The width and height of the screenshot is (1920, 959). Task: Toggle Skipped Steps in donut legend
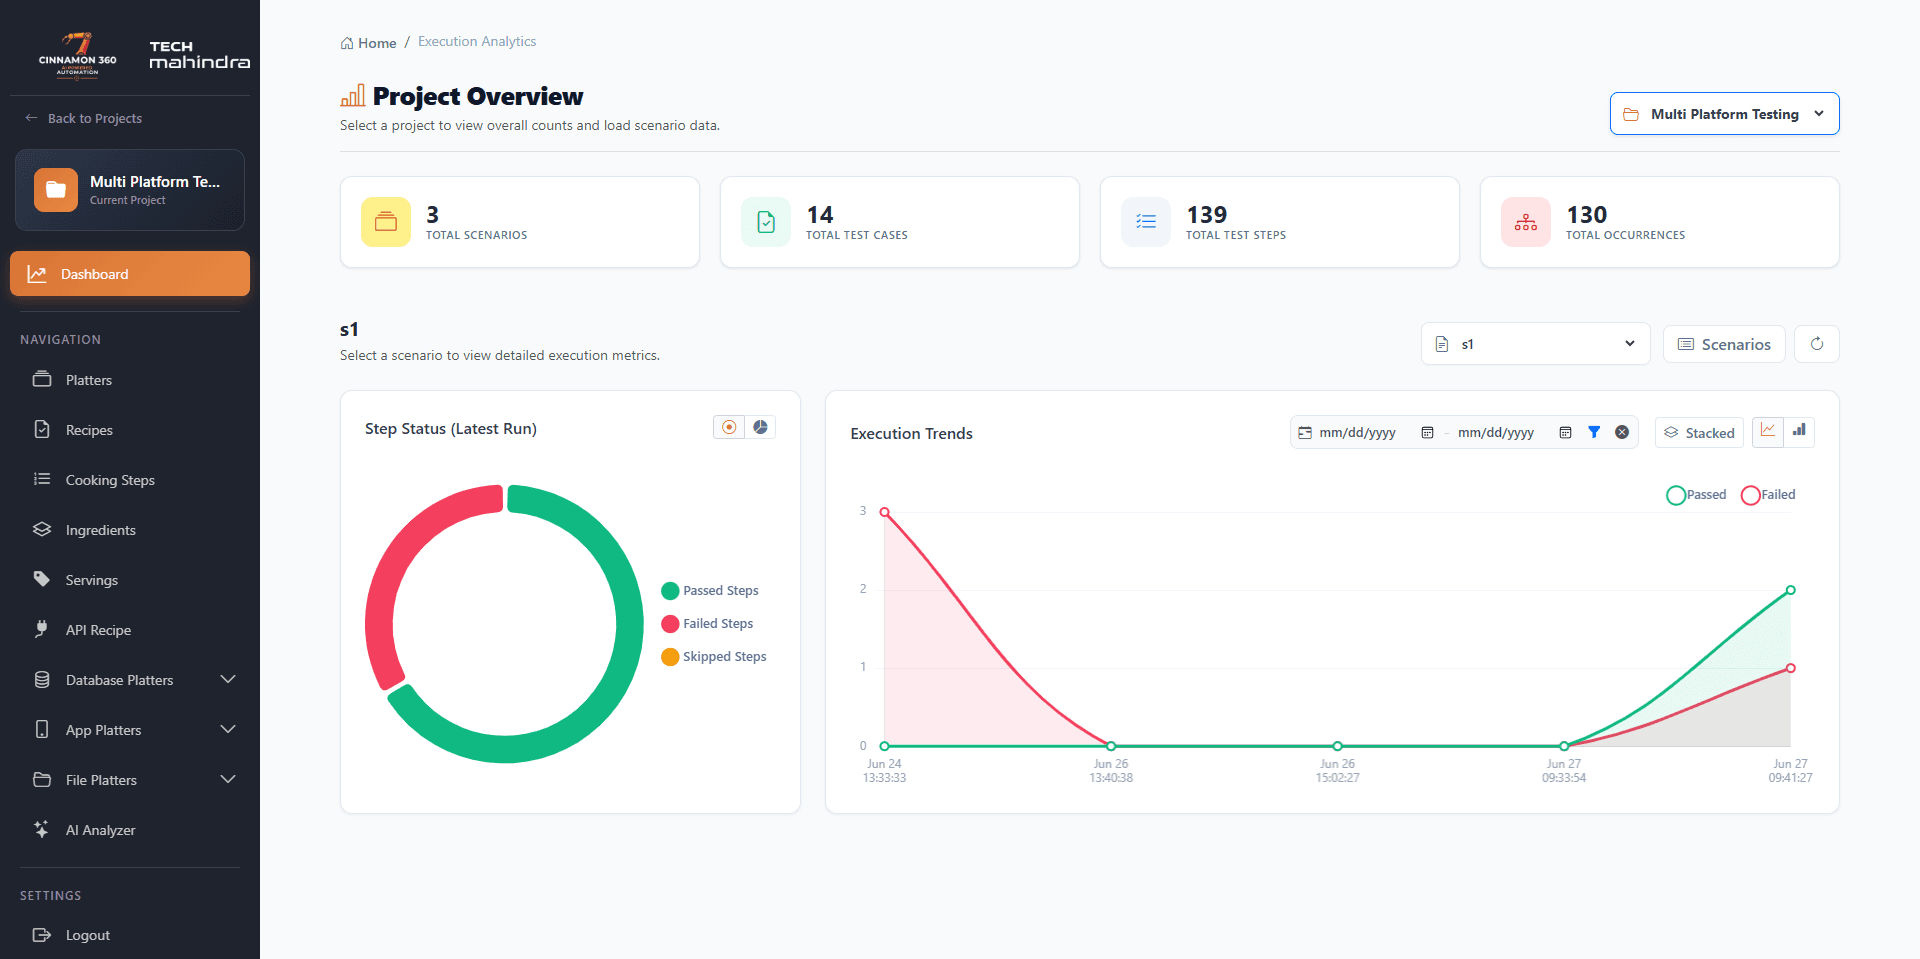(x=714, y=657)
